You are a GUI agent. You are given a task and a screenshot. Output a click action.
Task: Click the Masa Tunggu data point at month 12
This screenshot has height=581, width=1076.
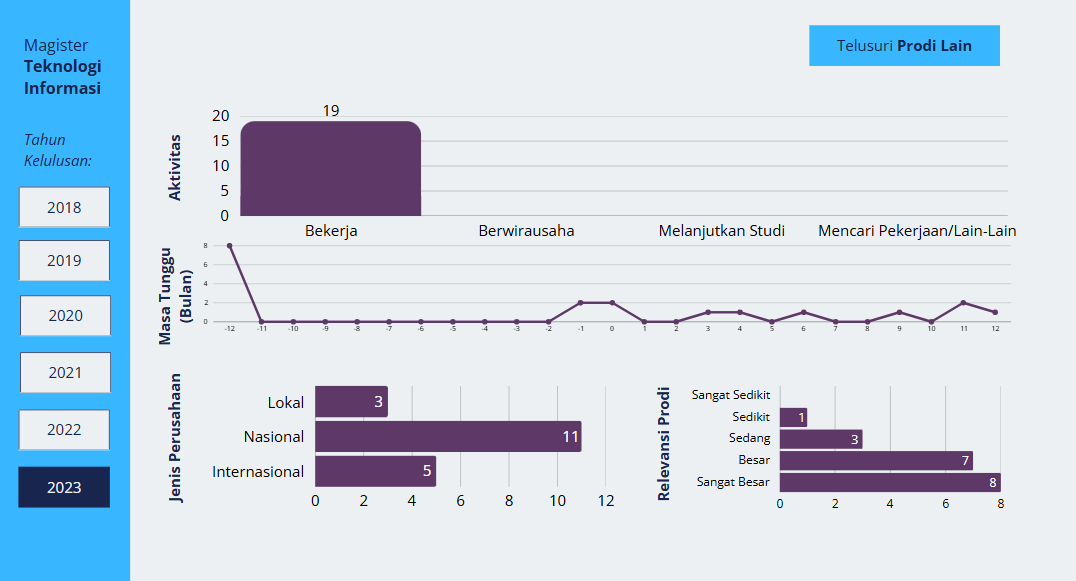[995, 312]
